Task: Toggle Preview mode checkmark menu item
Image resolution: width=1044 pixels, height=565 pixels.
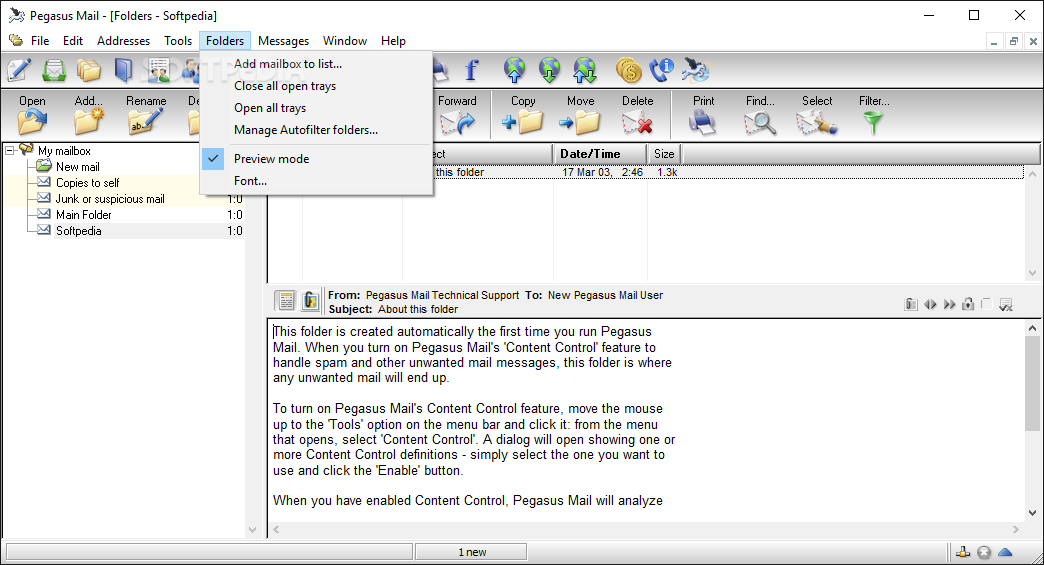Action: pyautogui.click(x=316, y=158)
